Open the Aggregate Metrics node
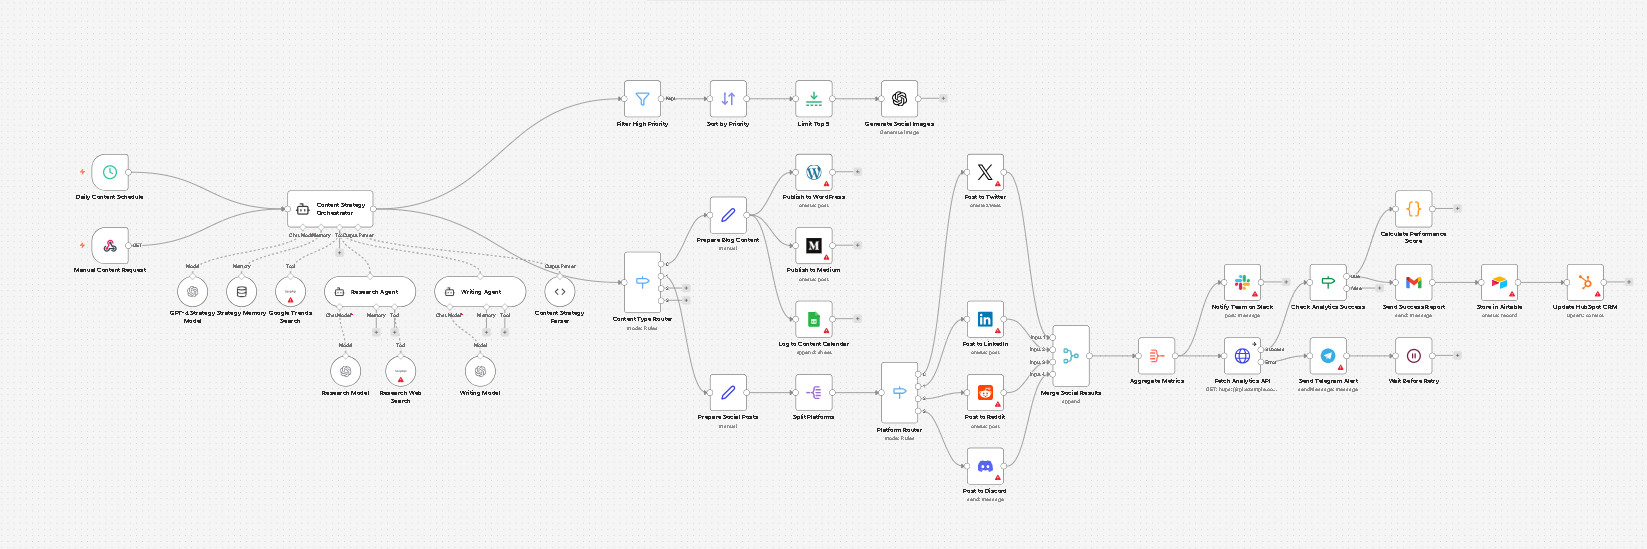Image resolution: width=1647 pixels, height=549 pixels. (1156, 356)
